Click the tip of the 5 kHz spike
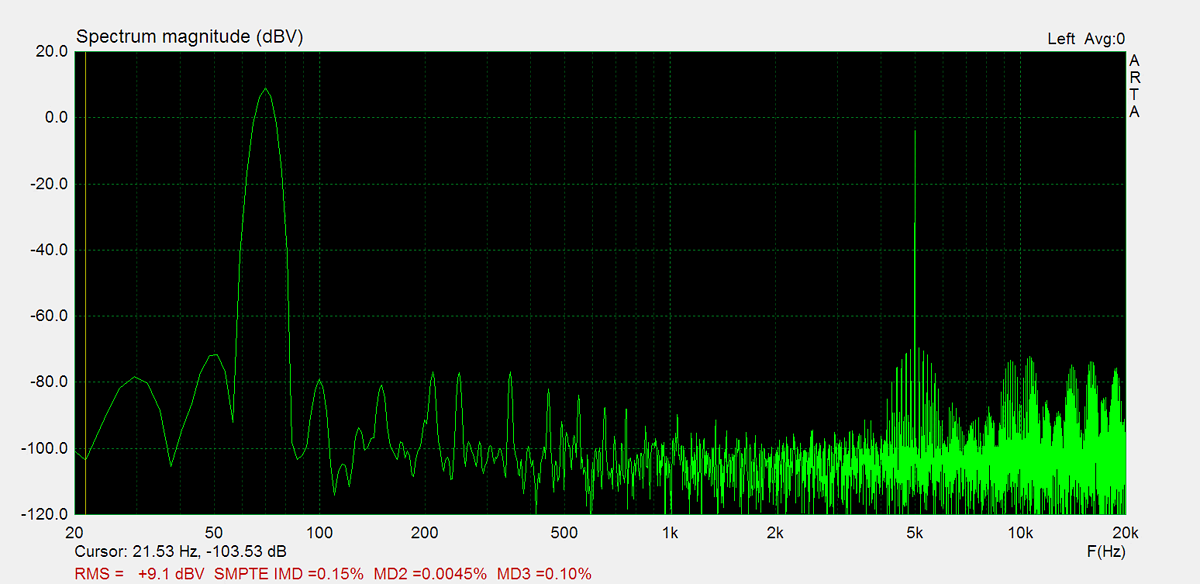 click(x=914, y=132)
